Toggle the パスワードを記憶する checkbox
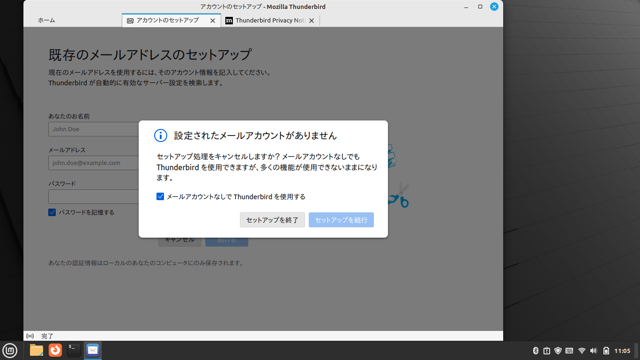Viewport: 640px width, 360px height. 52,212
